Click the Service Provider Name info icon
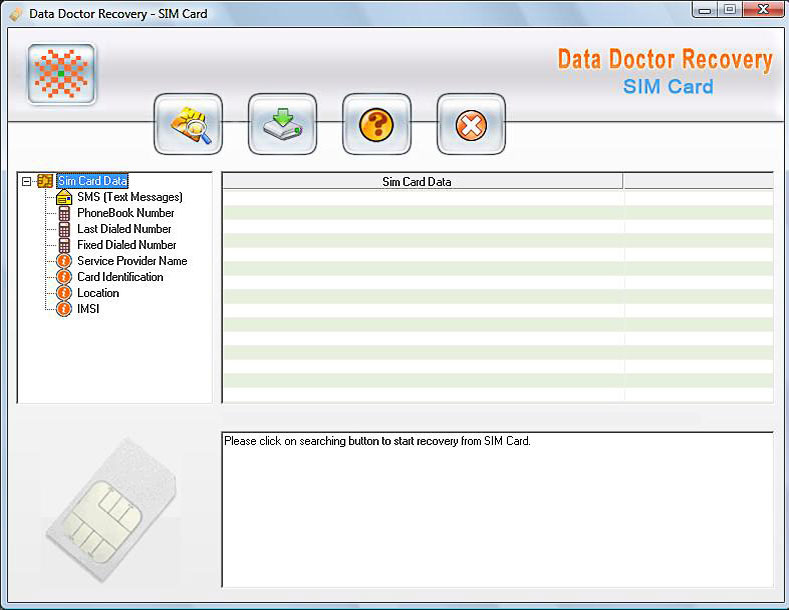The width and height of the screenshot is (789, 610). (x=64, y=261)
